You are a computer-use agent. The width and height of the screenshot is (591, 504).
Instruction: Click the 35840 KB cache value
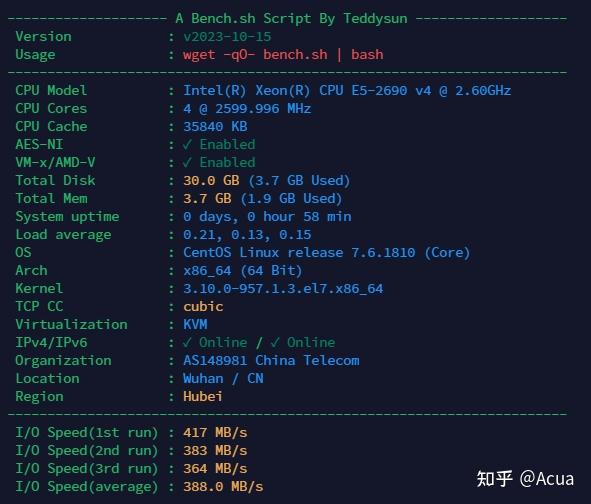[x=215, y=126]
